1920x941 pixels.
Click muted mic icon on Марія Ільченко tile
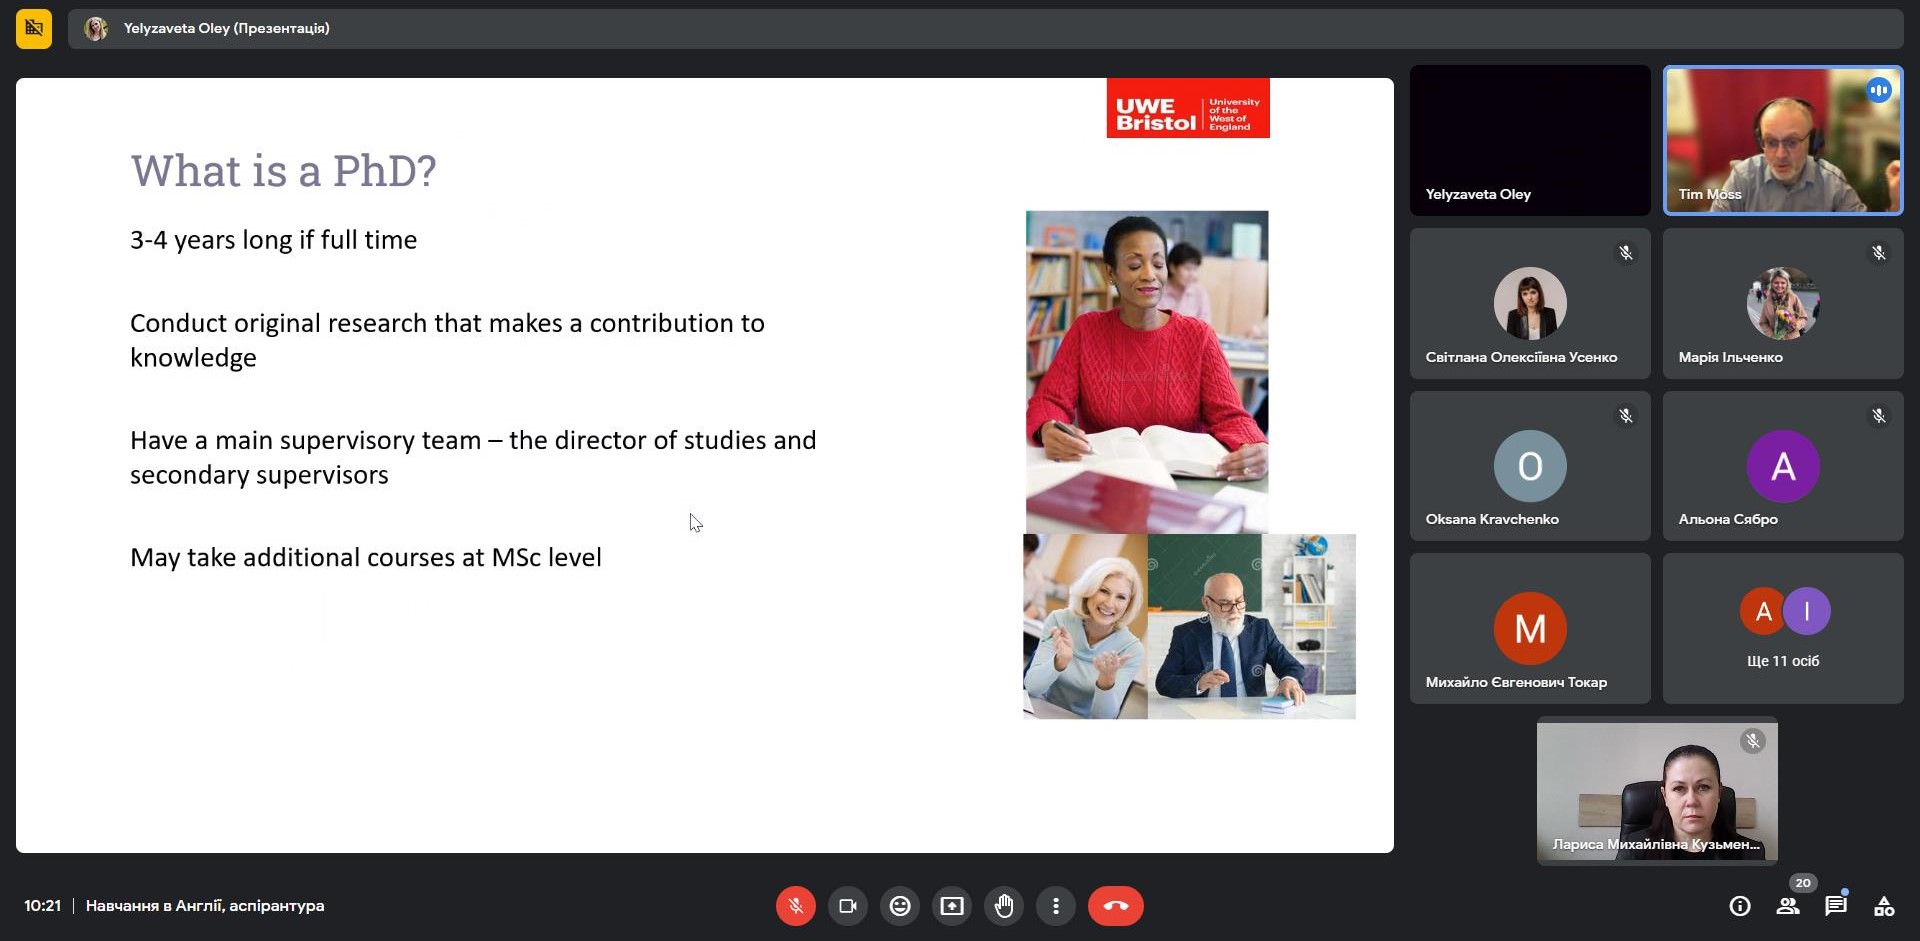1879,253
